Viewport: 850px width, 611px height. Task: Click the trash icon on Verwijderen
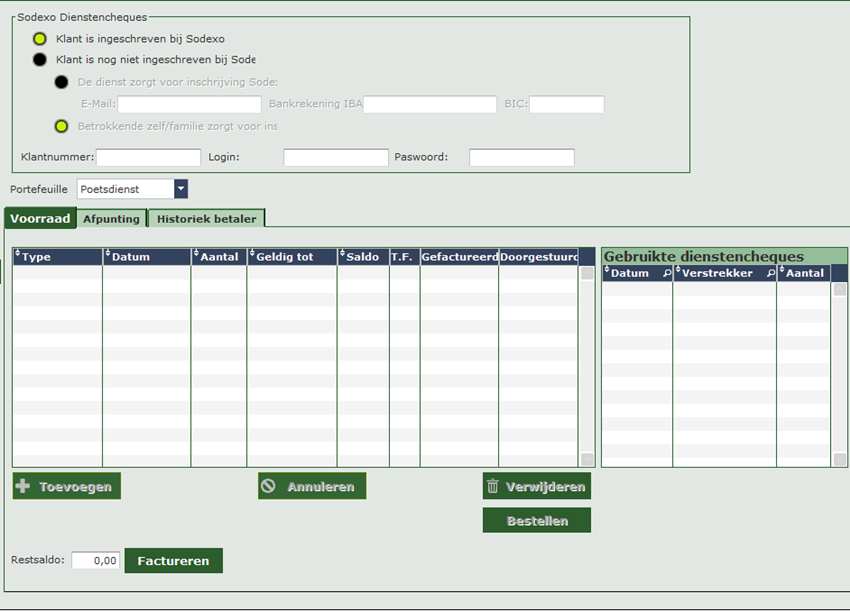493,487
